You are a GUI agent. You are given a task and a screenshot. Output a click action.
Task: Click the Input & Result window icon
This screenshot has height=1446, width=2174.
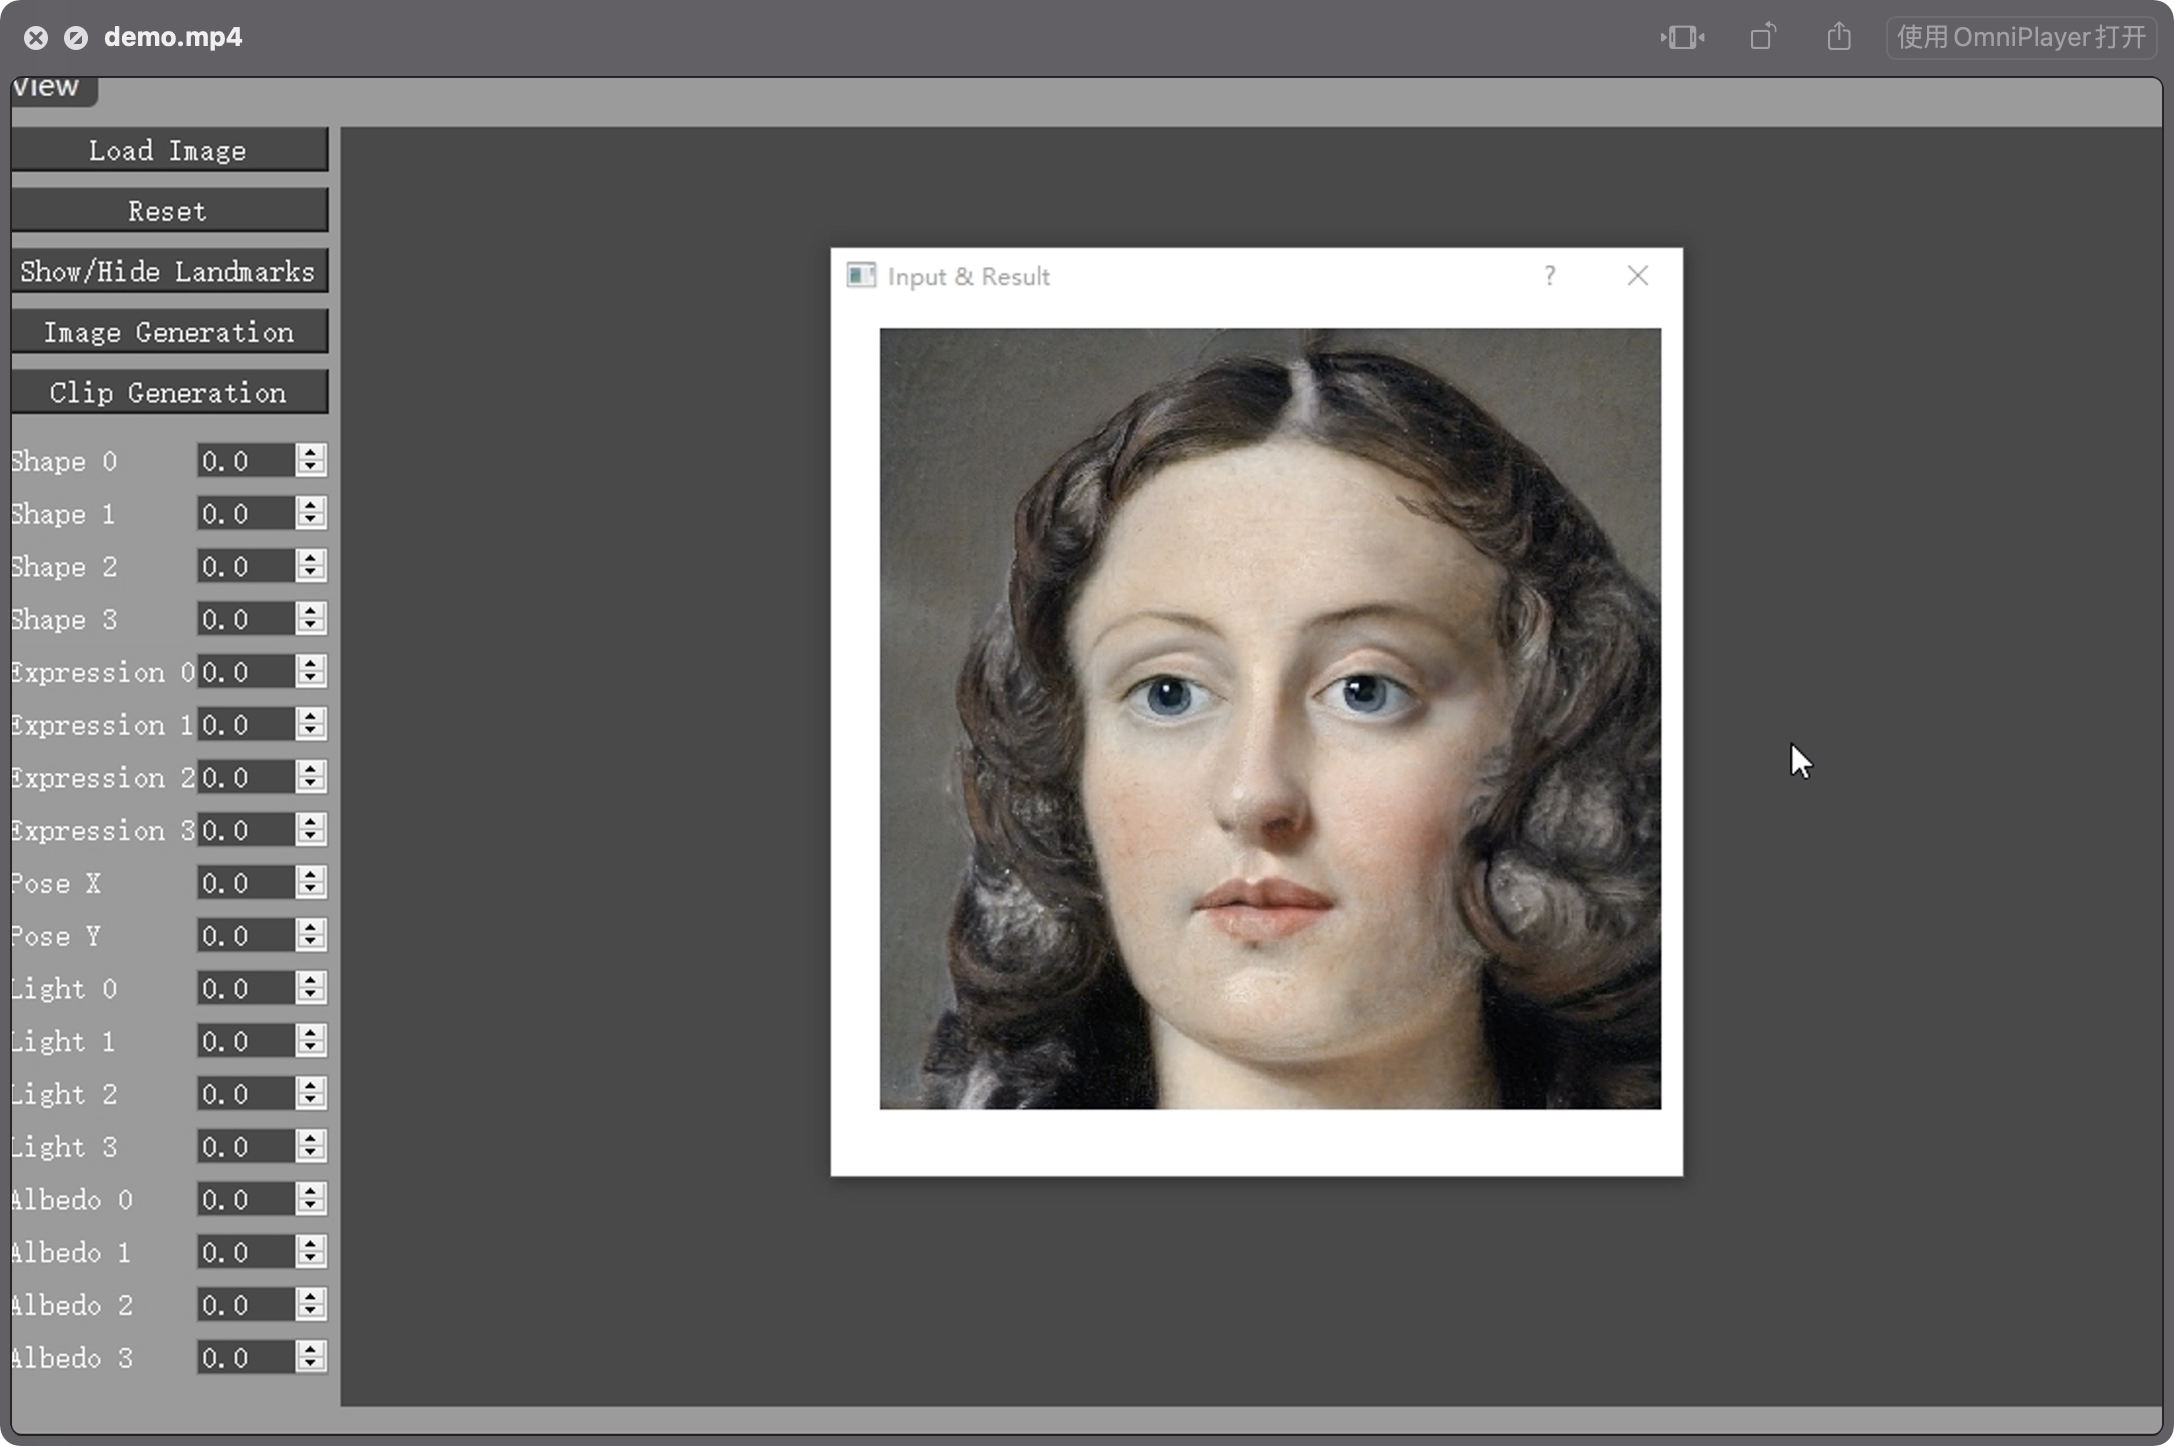point(860,275)
